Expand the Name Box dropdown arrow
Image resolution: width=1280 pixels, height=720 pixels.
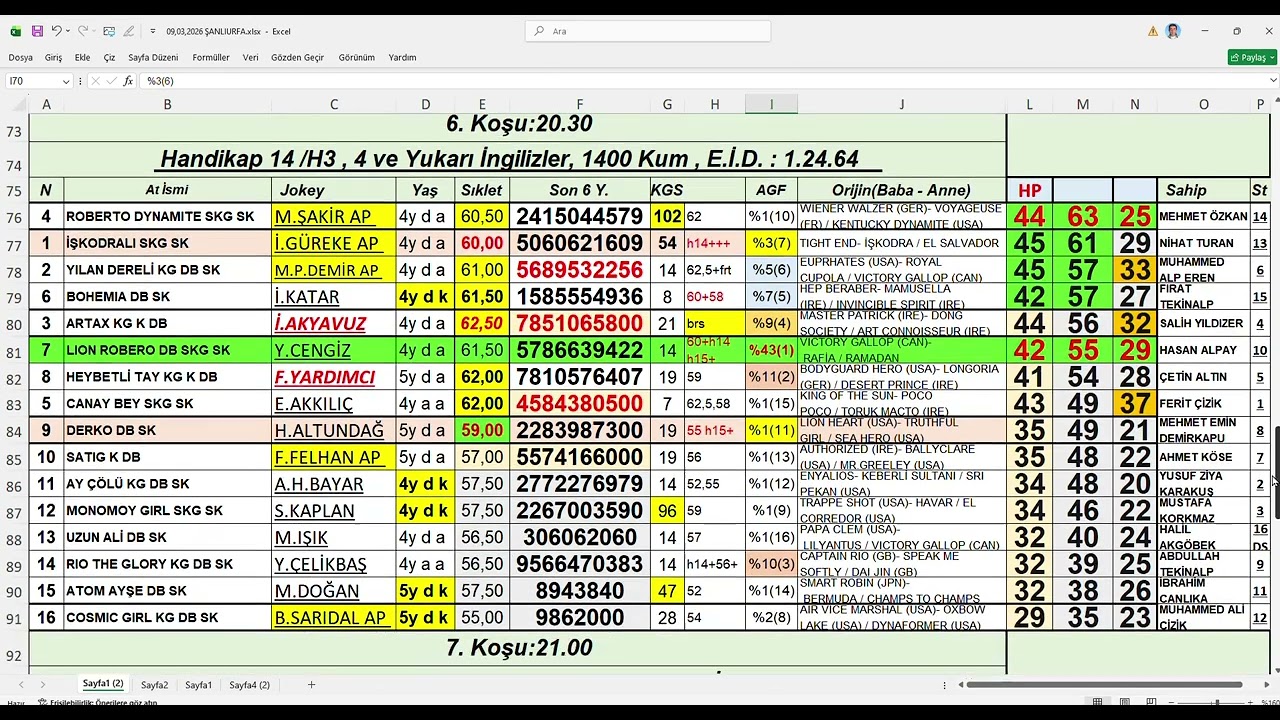[66, 81]
